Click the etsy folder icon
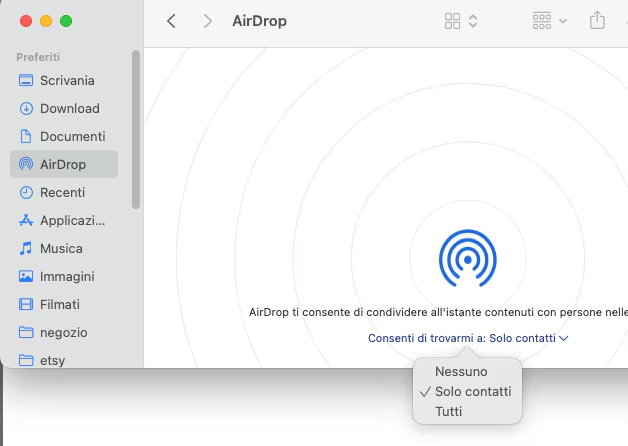Viewport: 628px width, 446px height. pos(26,360)
